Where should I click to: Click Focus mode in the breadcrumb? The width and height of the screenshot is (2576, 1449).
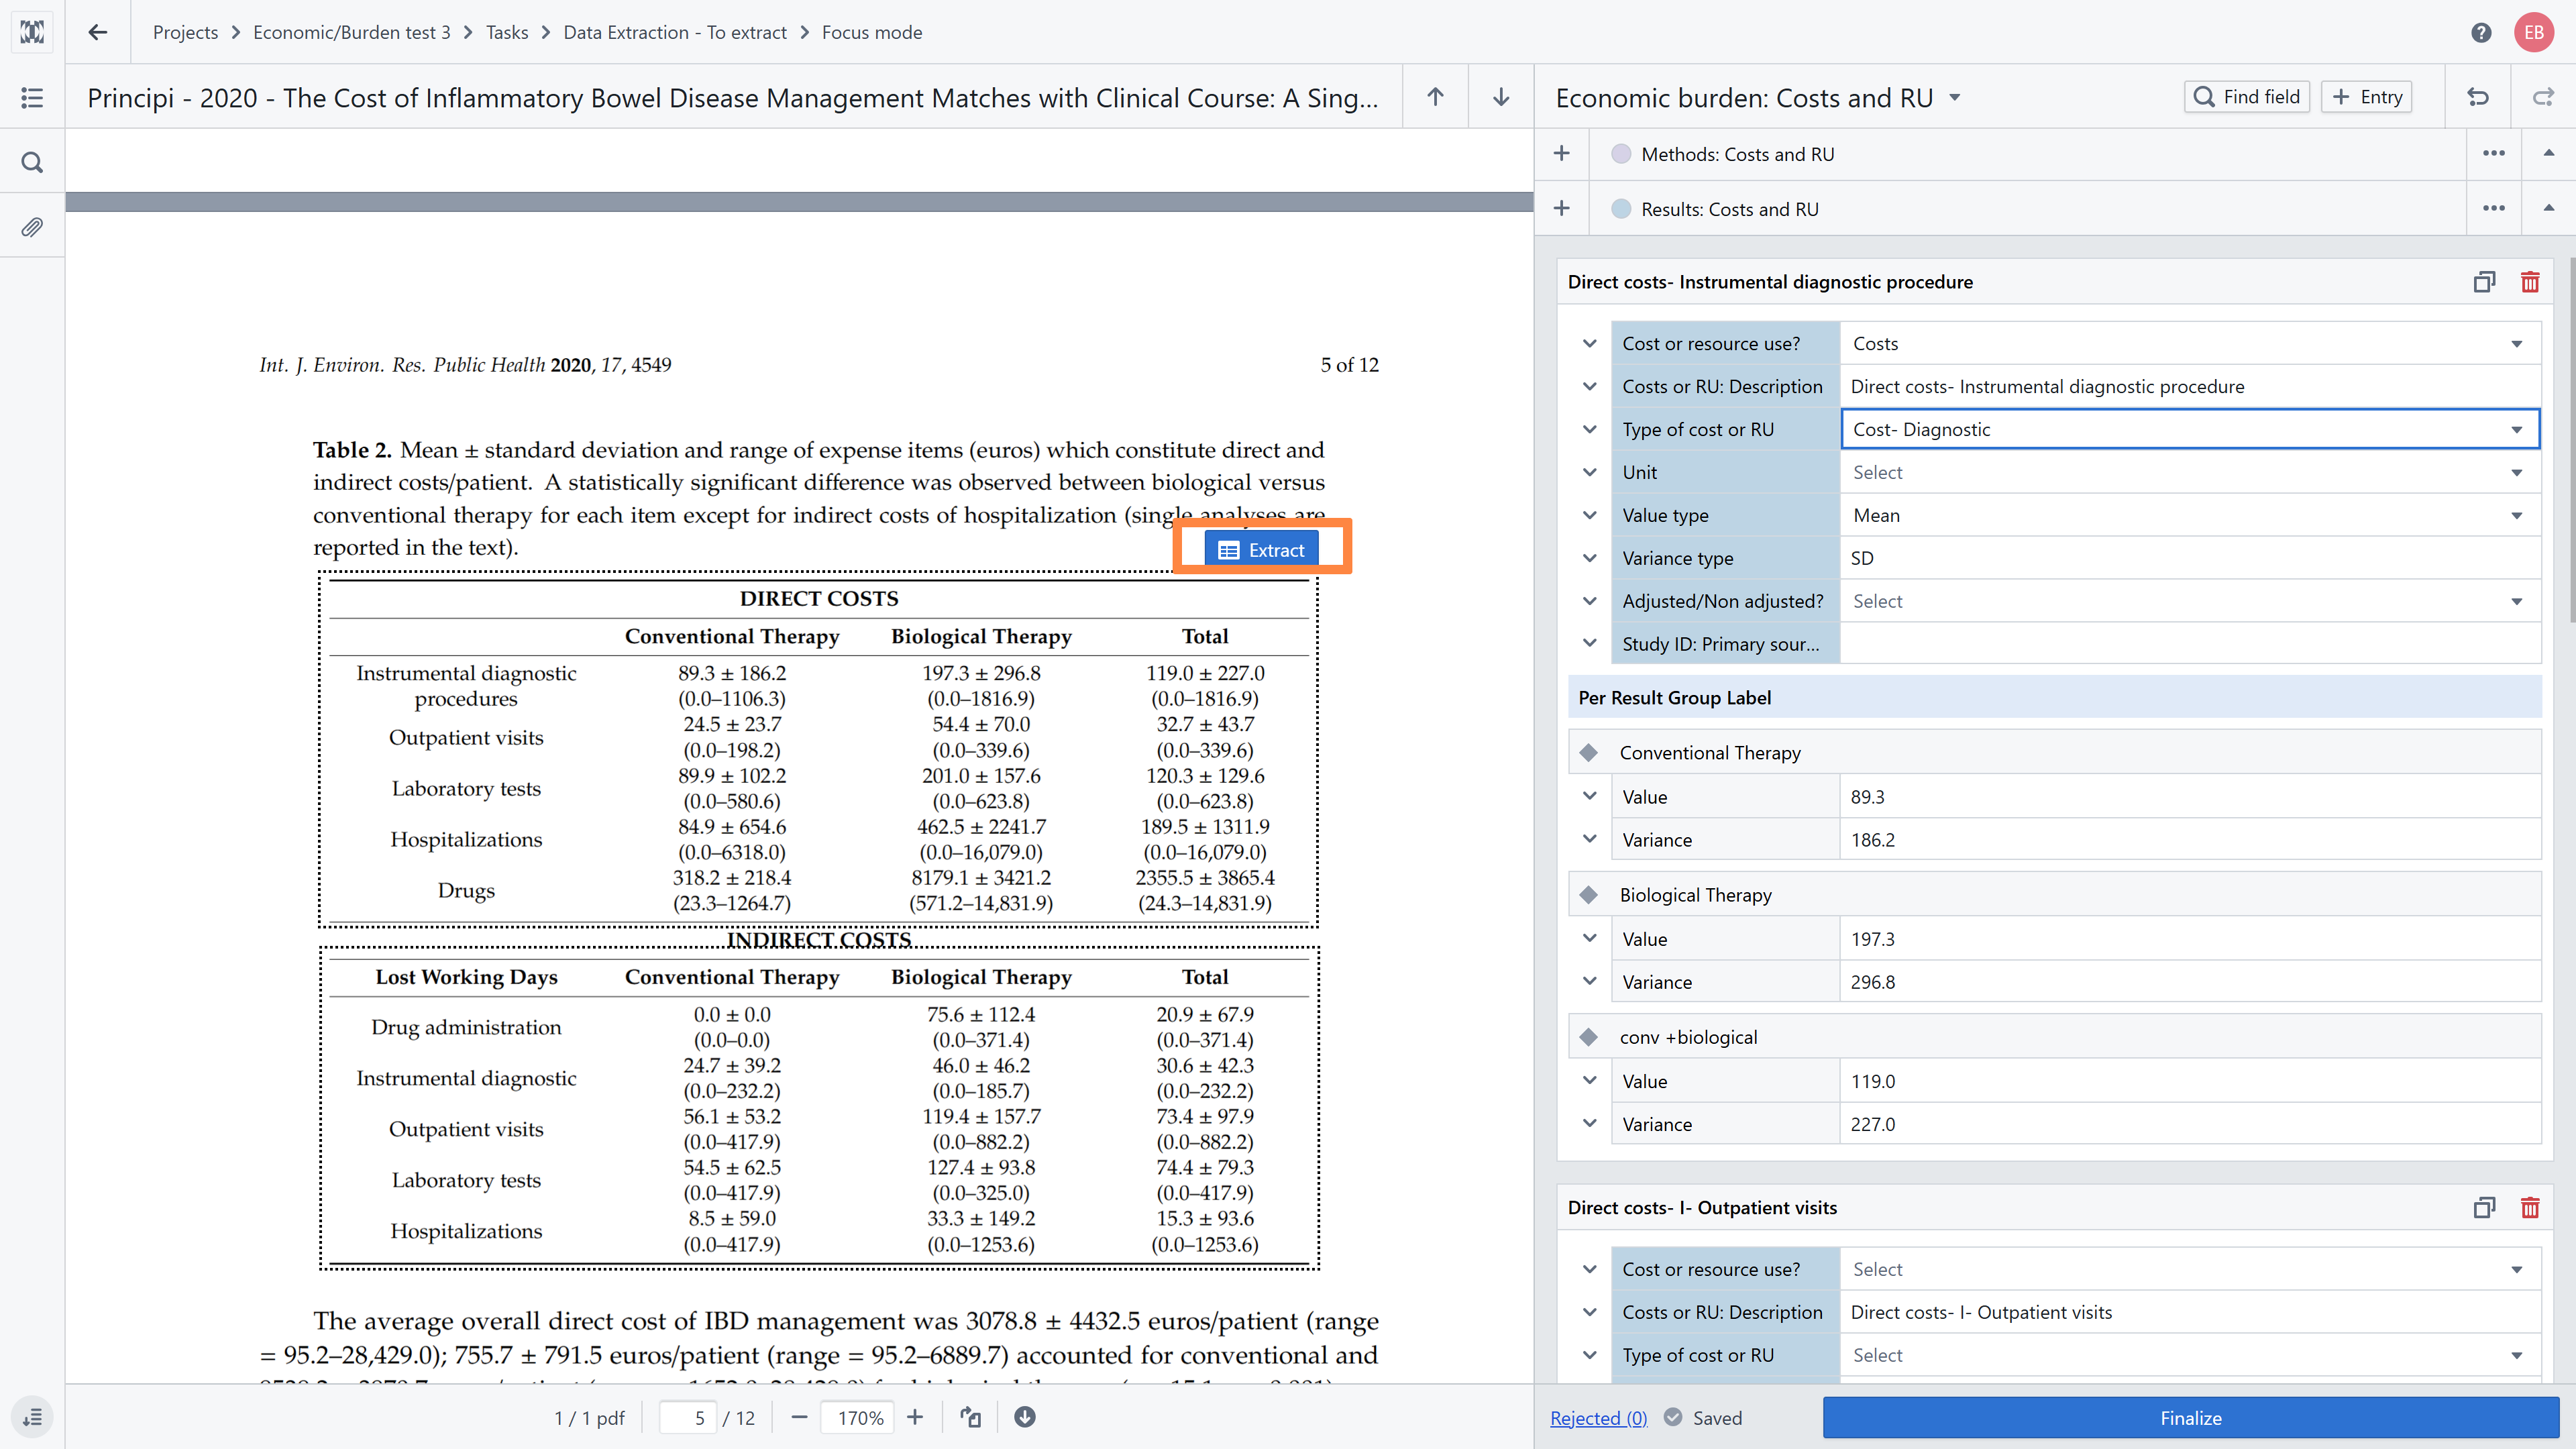coord(871,32)
